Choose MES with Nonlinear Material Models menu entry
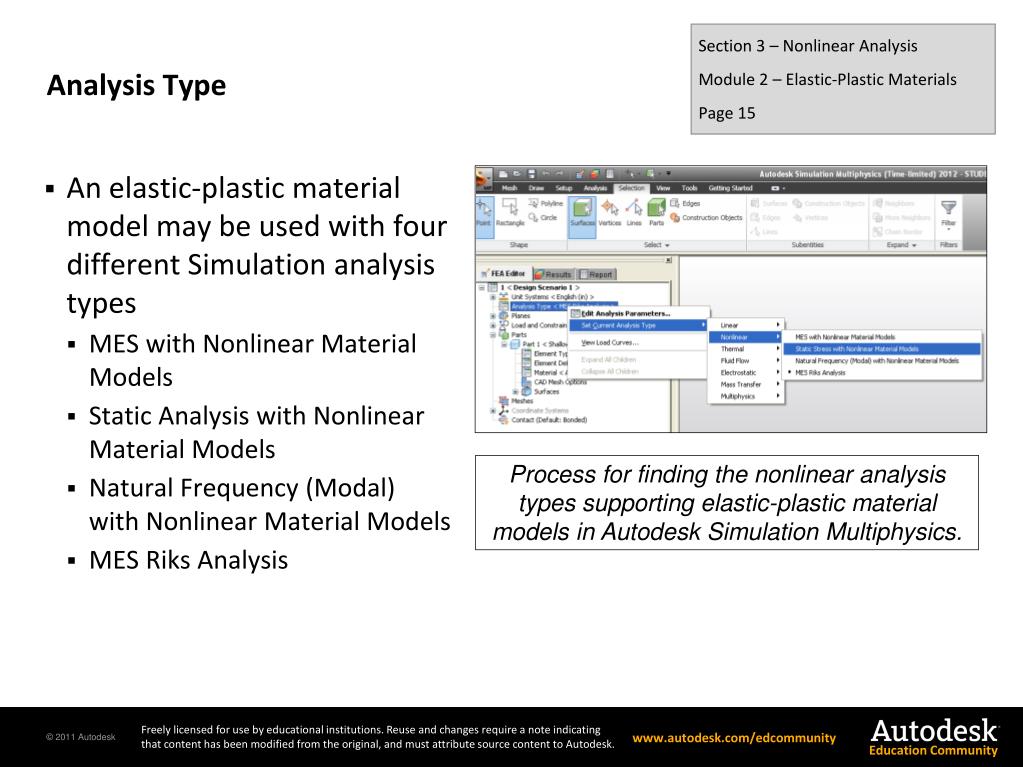This screenshot has height=767, width=1023. [883, 337]
